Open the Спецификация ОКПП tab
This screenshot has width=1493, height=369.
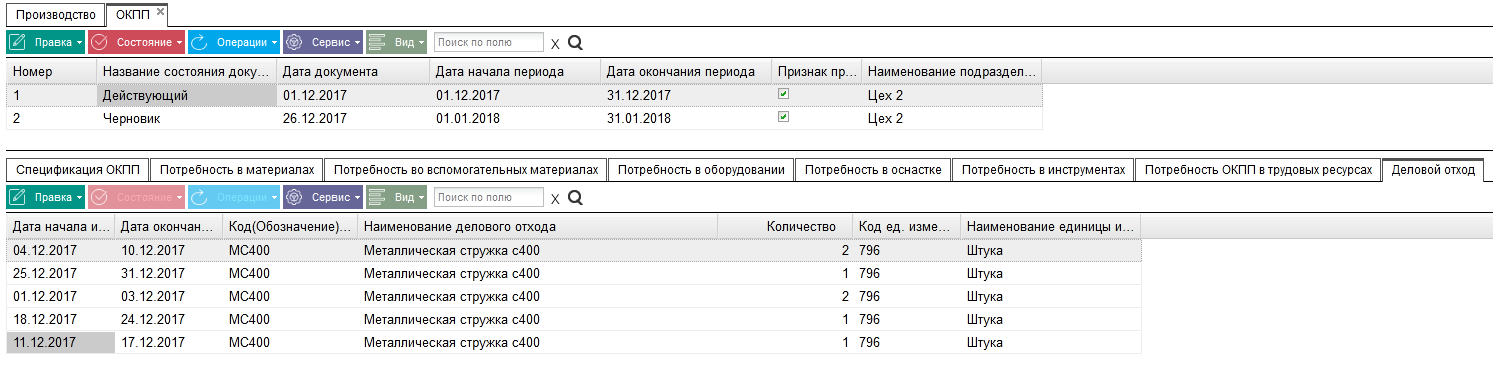[x=79, y=170]
